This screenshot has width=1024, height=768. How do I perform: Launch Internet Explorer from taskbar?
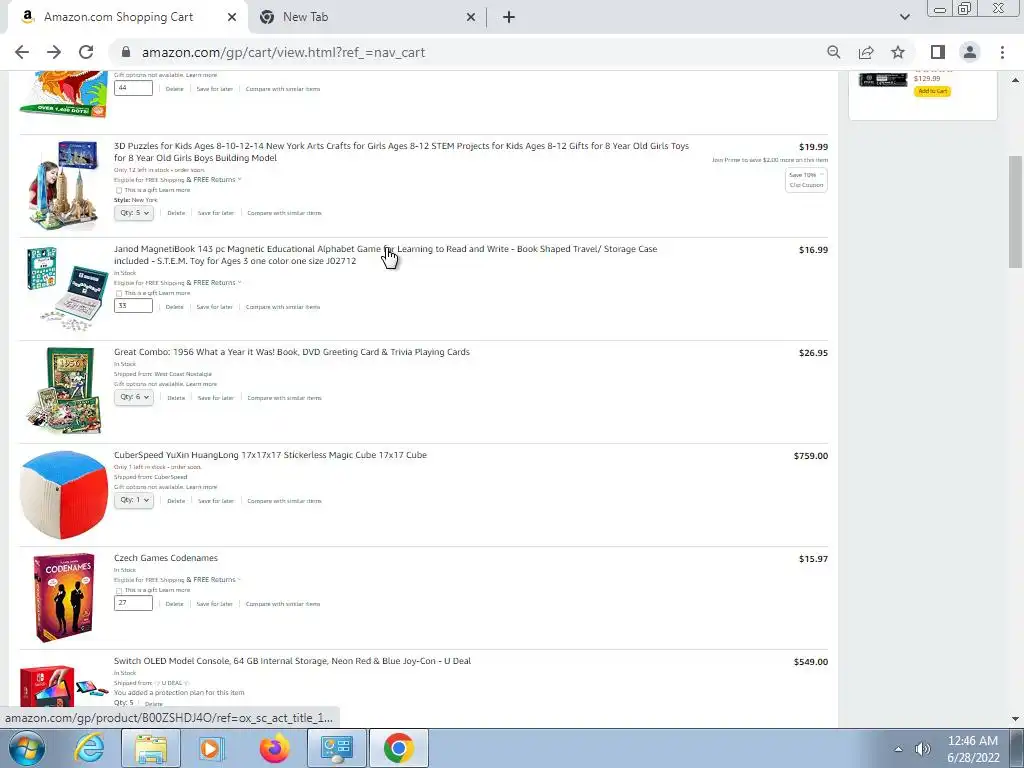point(89,748)
